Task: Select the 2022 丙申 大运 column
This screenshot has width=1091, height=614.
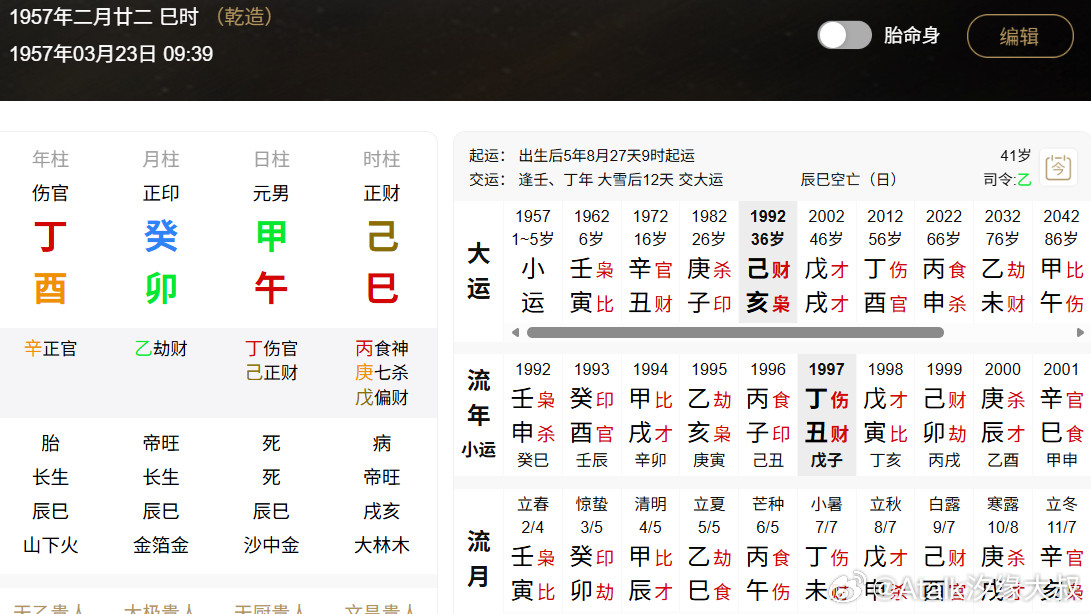Action: click(x=943, y=261)
